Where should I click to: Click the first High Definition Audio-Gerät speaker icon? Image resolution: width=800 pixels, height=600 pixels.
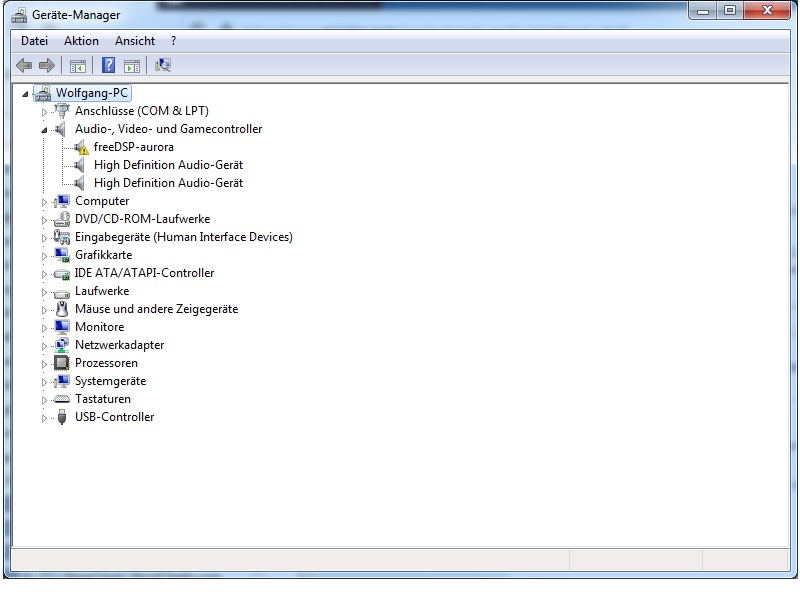[80, 165]
